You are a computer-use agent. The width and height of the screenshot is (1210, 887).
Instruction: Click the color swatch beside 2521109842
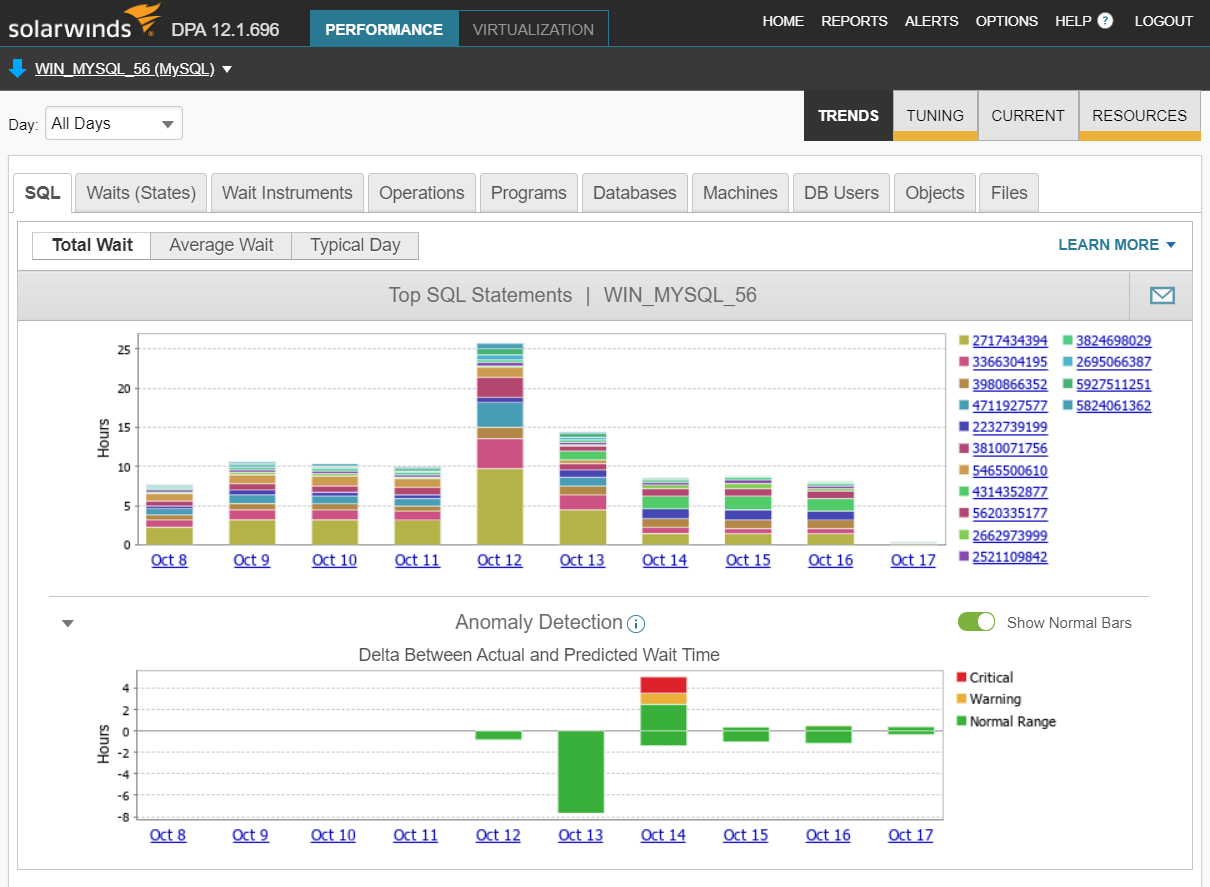pos(964,557)
